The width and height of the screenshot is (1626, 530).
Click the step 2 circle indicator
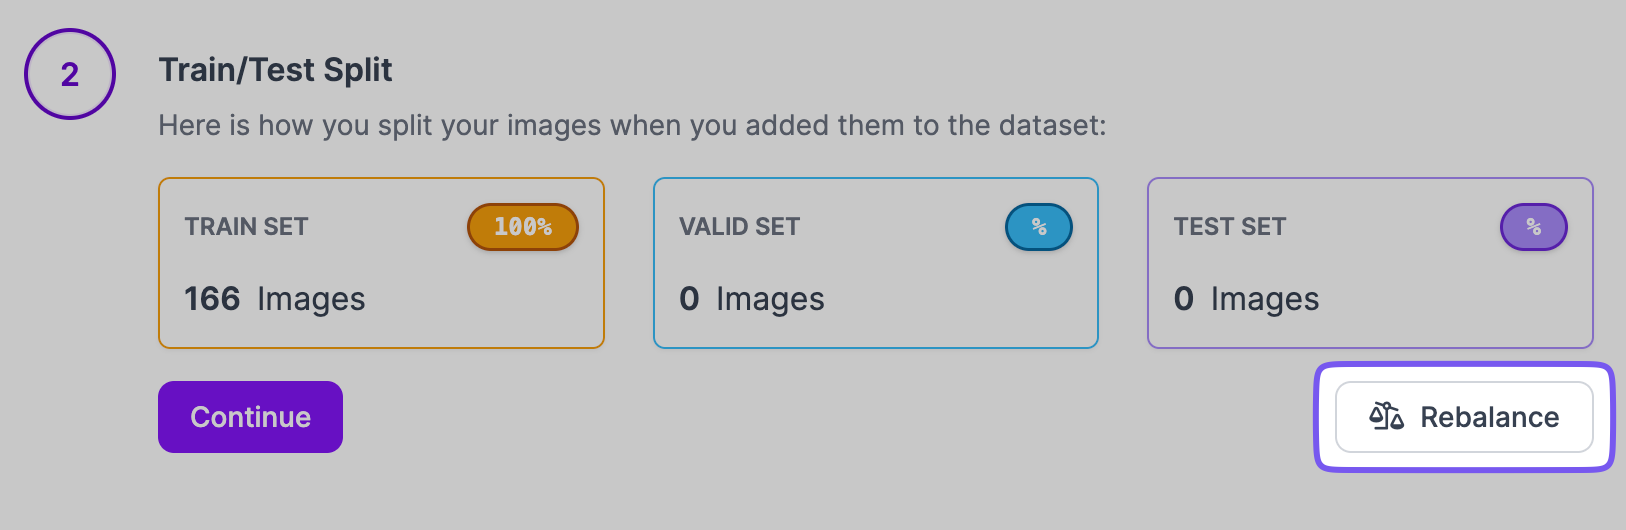click(70, 74)
